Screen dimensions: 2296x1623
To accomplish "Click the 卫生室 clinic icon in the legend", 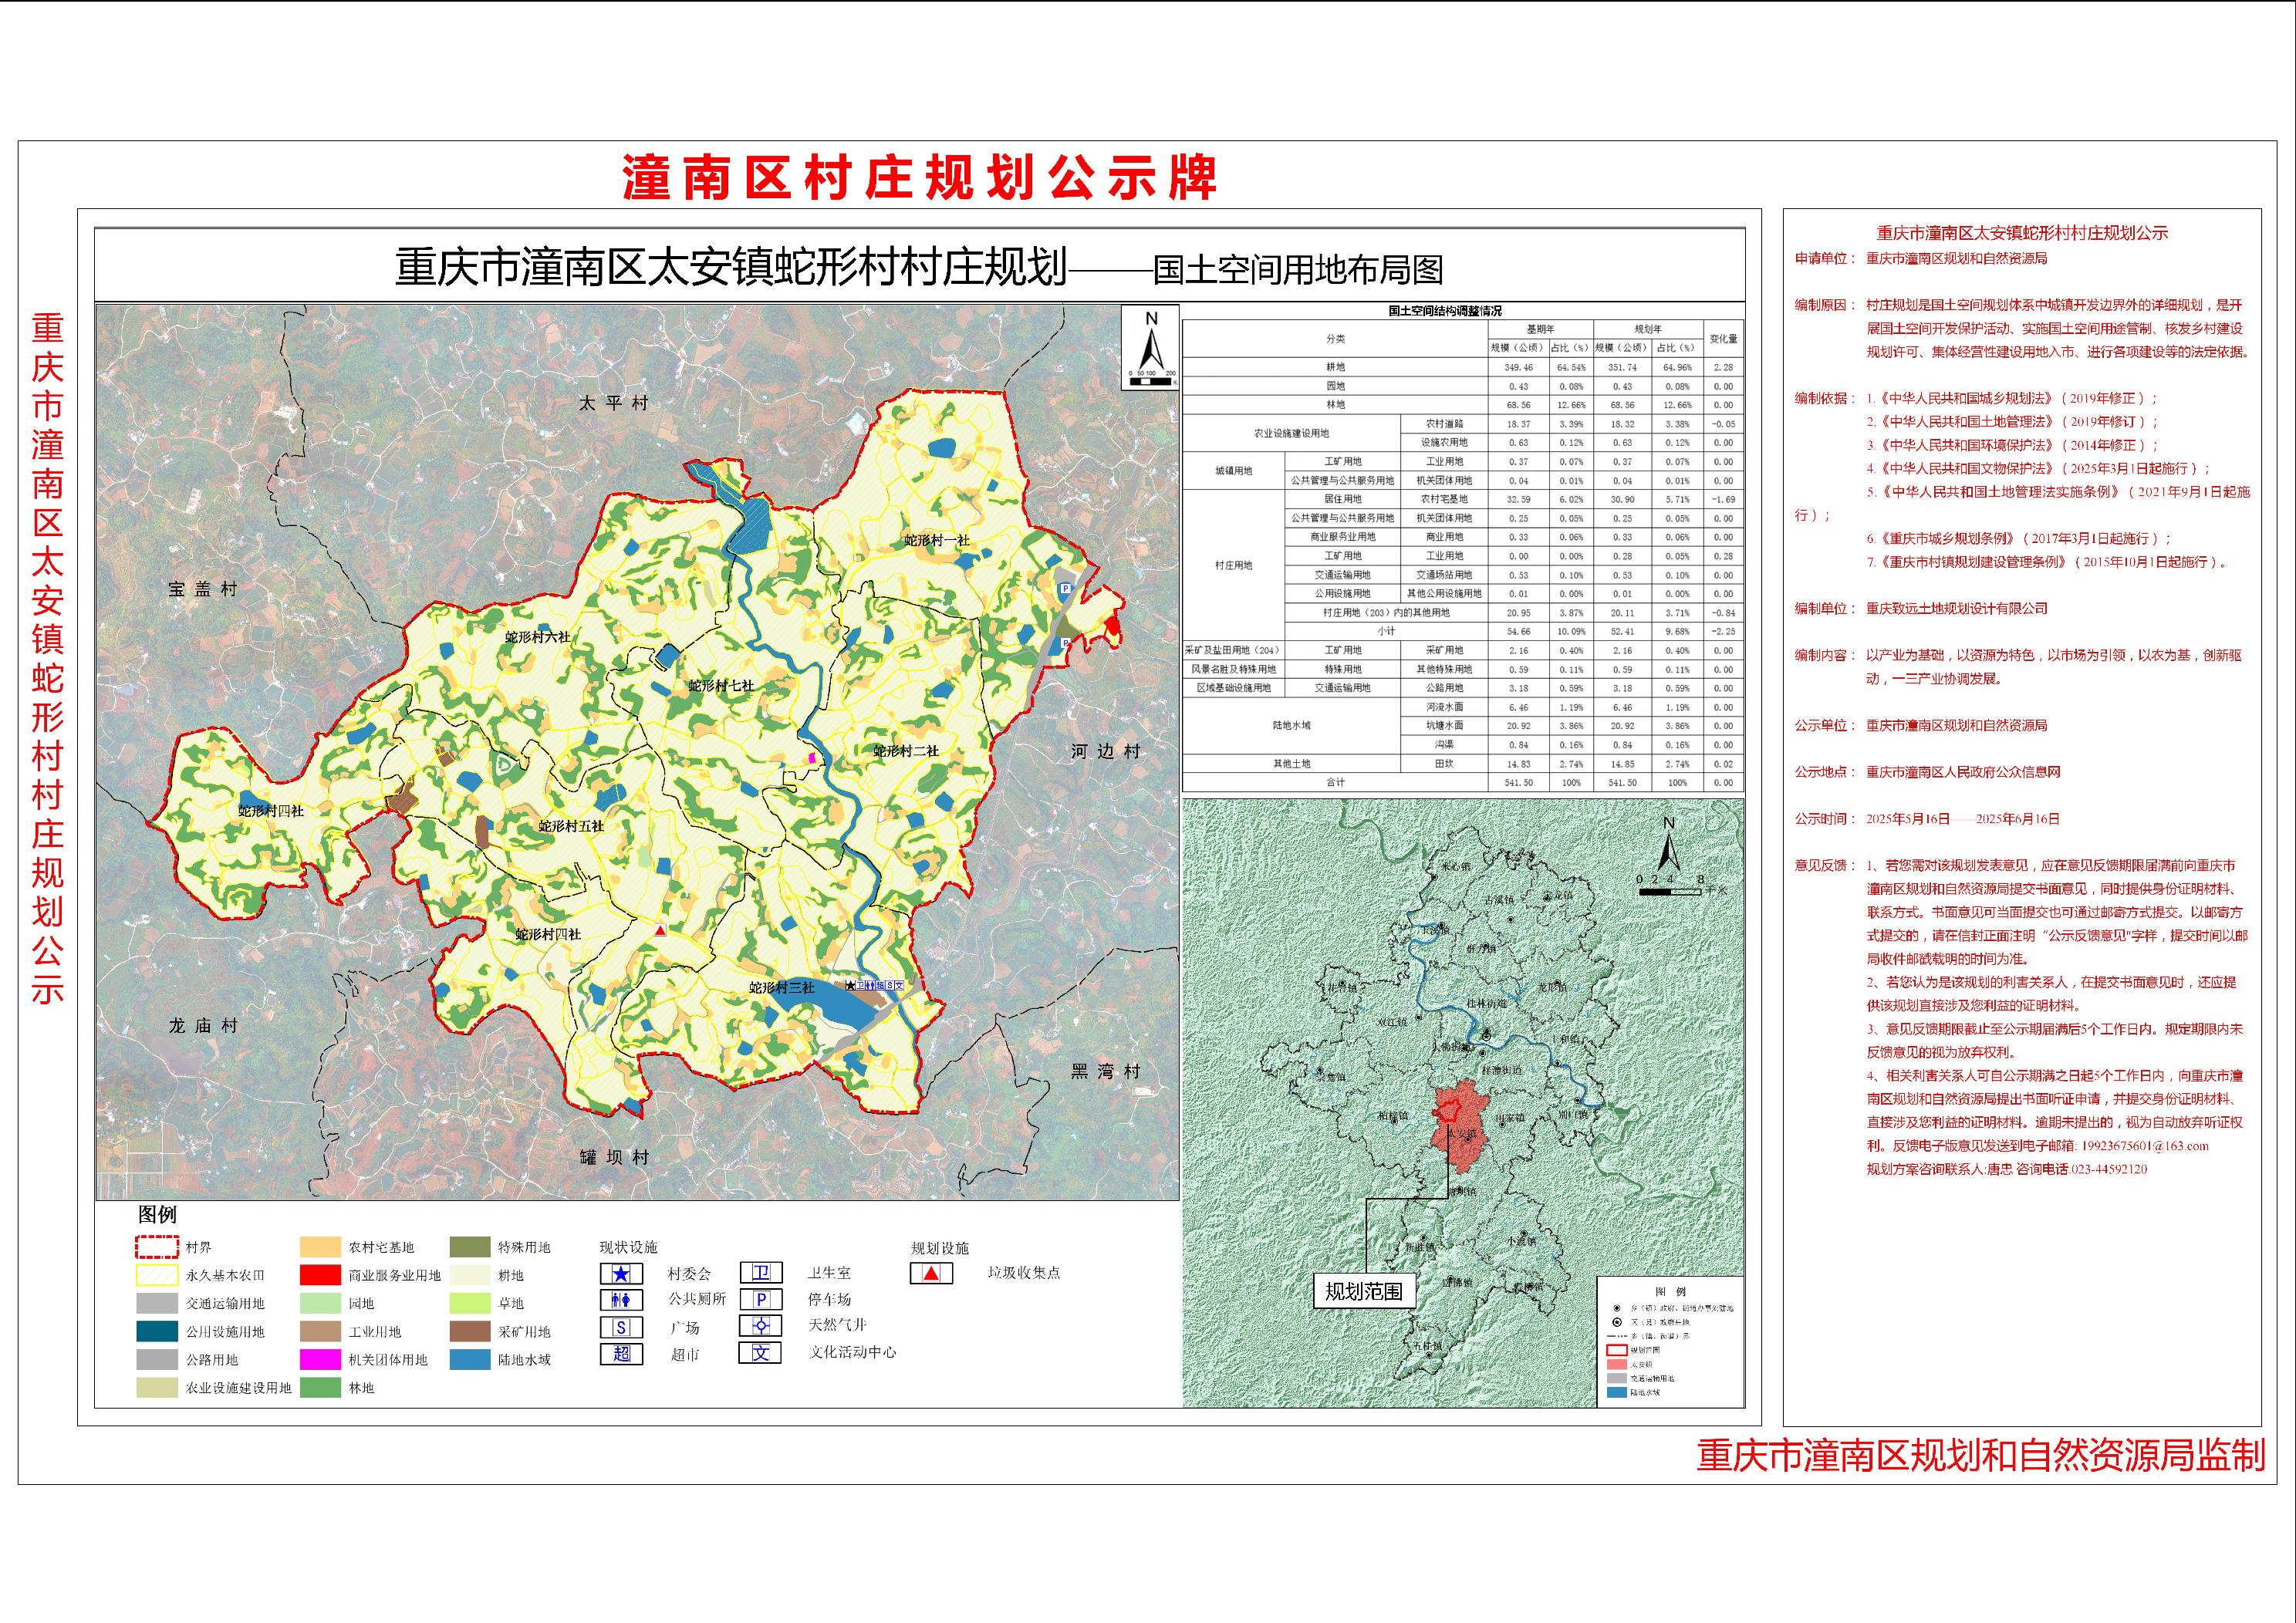I will pos(761,1273).
